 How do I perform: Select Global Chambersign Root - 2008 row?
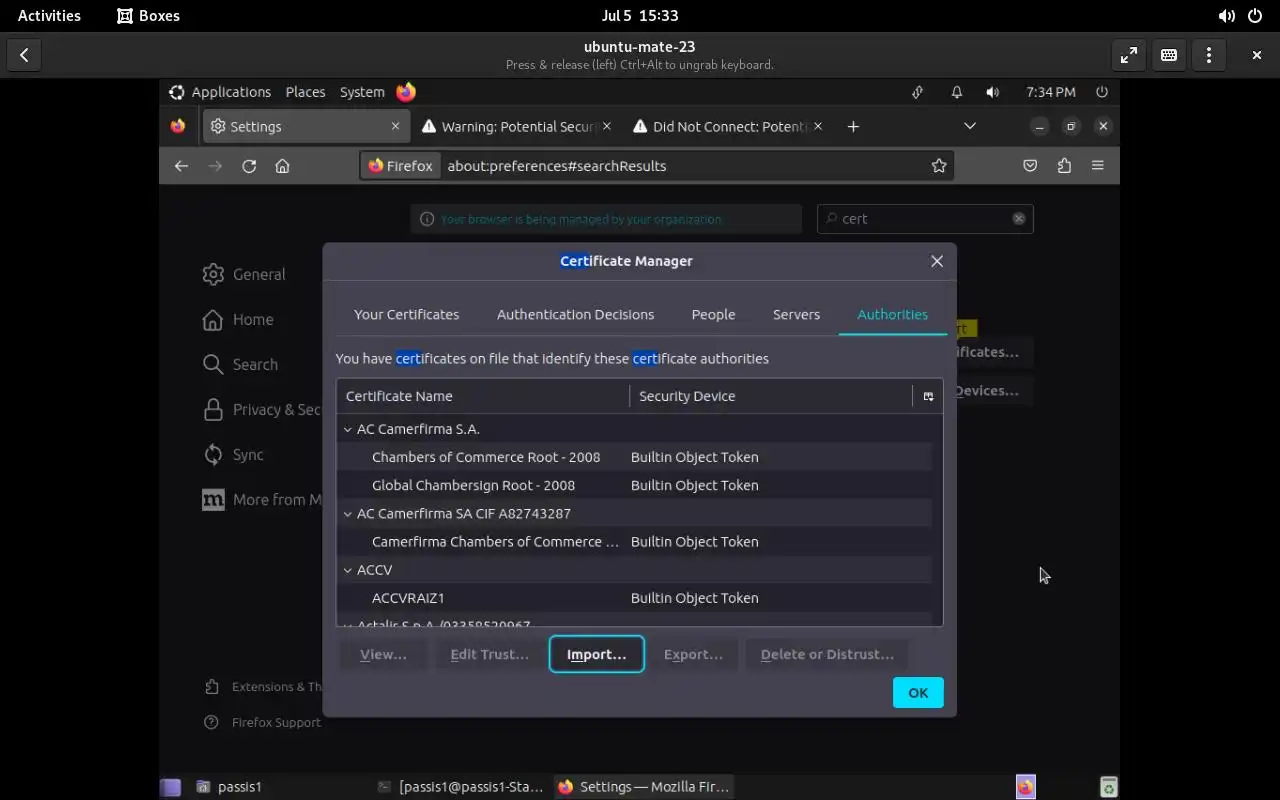[634, 485]
